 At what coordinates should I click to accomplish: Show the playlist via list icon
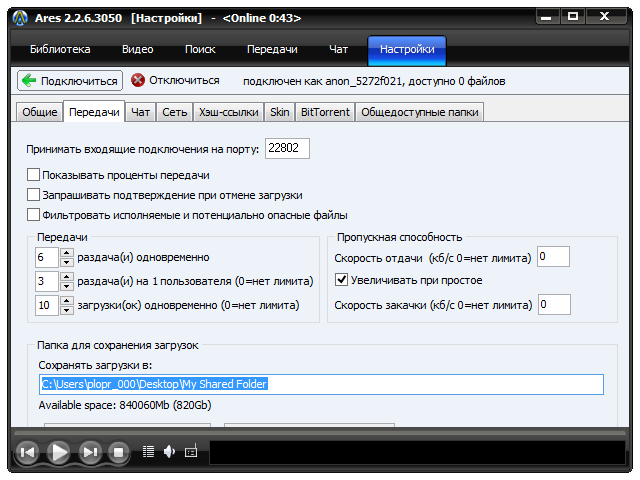tap(148, 451)
